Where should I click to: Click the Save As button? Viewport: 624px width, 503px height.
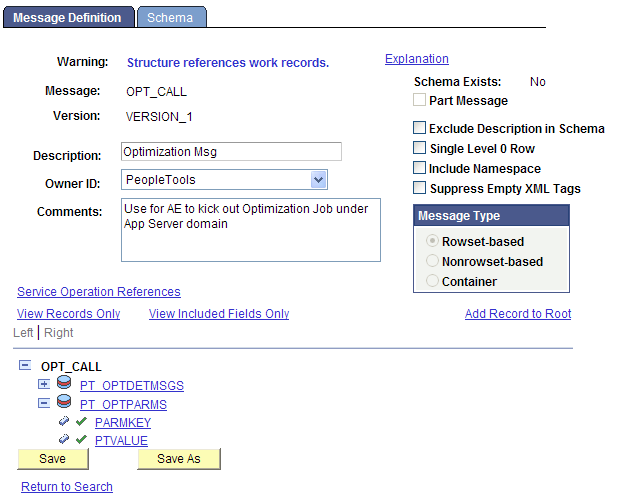(179, 459)
